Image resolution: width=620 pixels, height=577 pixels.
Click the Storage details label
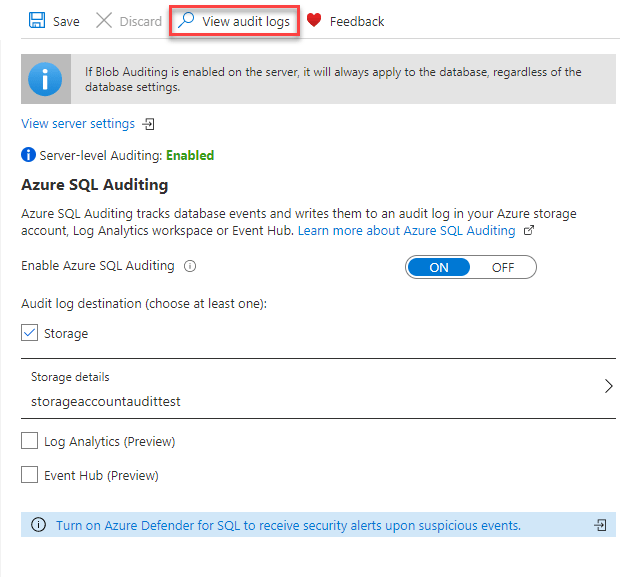(70, 377)
